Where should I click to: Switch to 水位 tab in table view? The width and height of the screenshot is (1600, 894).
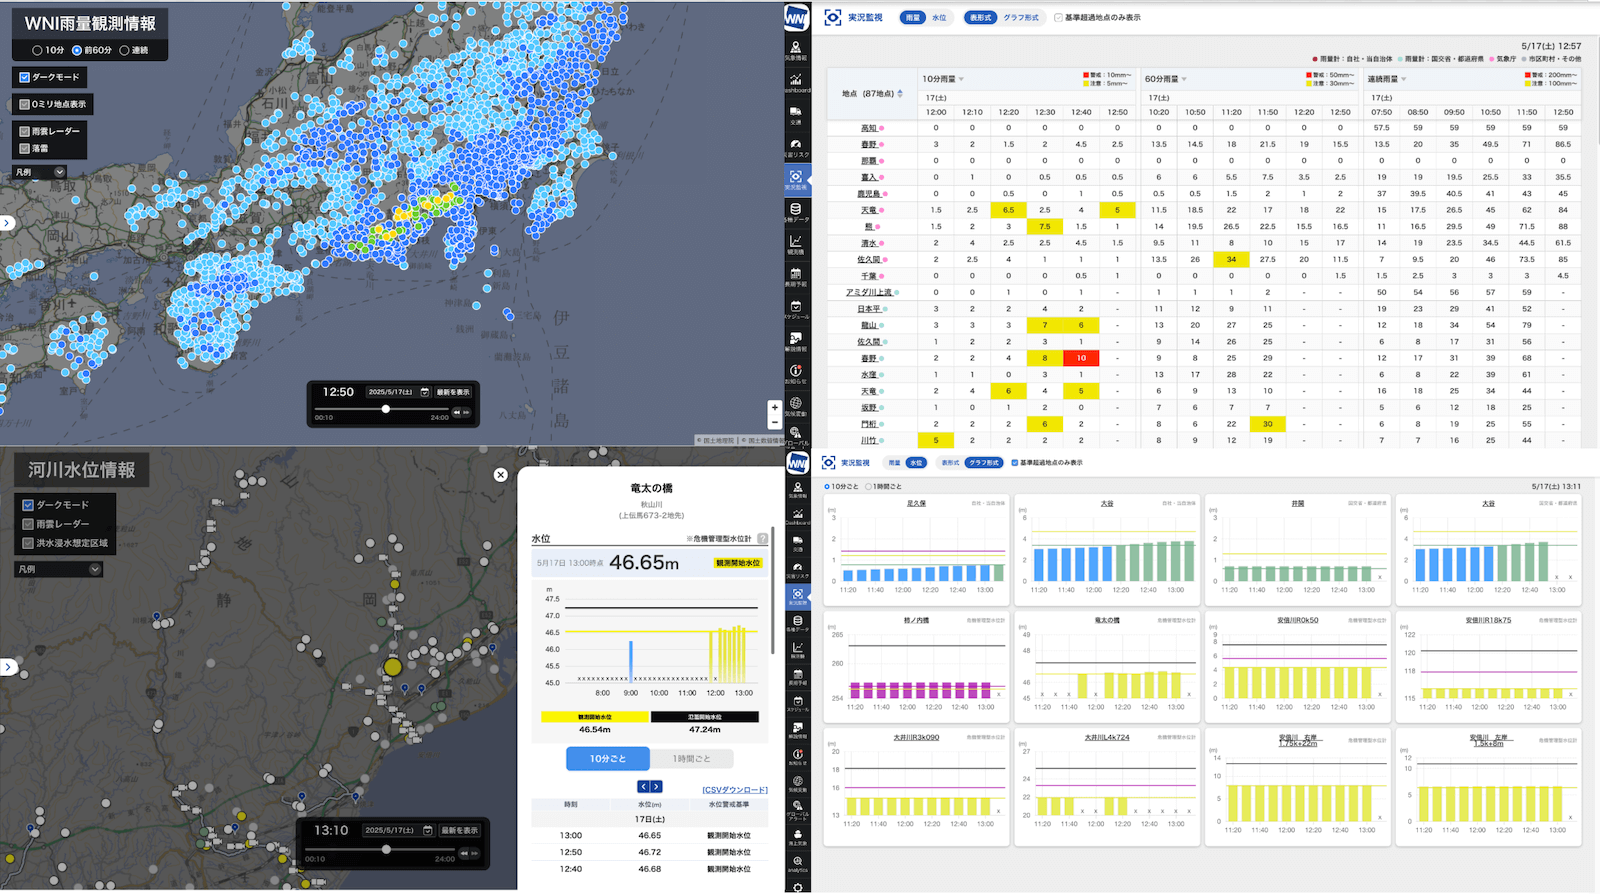click(x=939, y=18)
